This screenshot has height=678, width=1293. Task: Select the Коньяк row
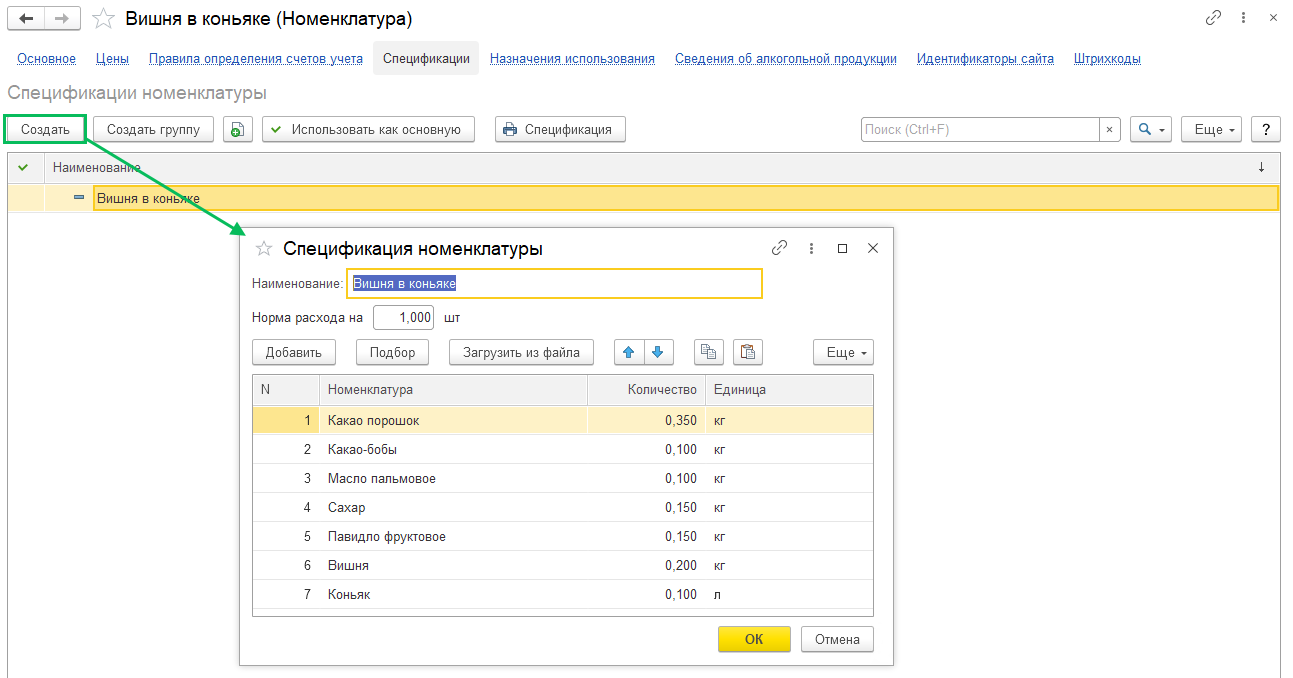coord(563,594)
